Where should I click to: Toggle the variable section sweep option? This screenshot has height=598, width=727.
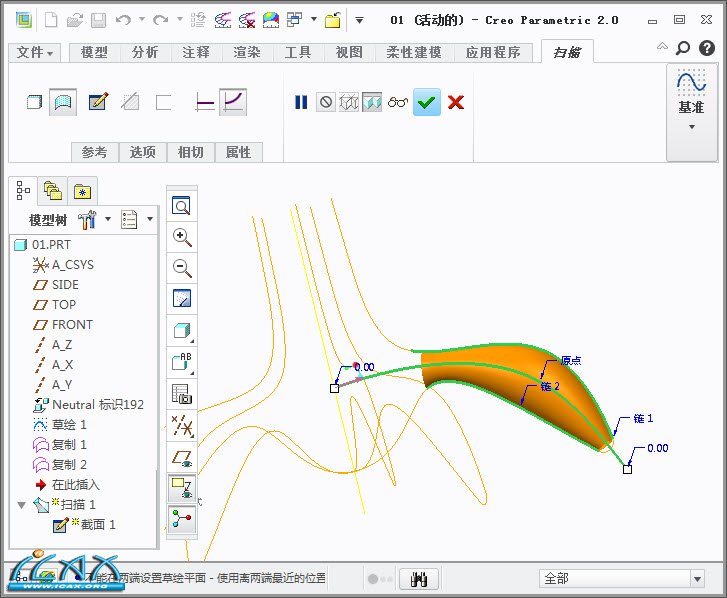(233, 102)
